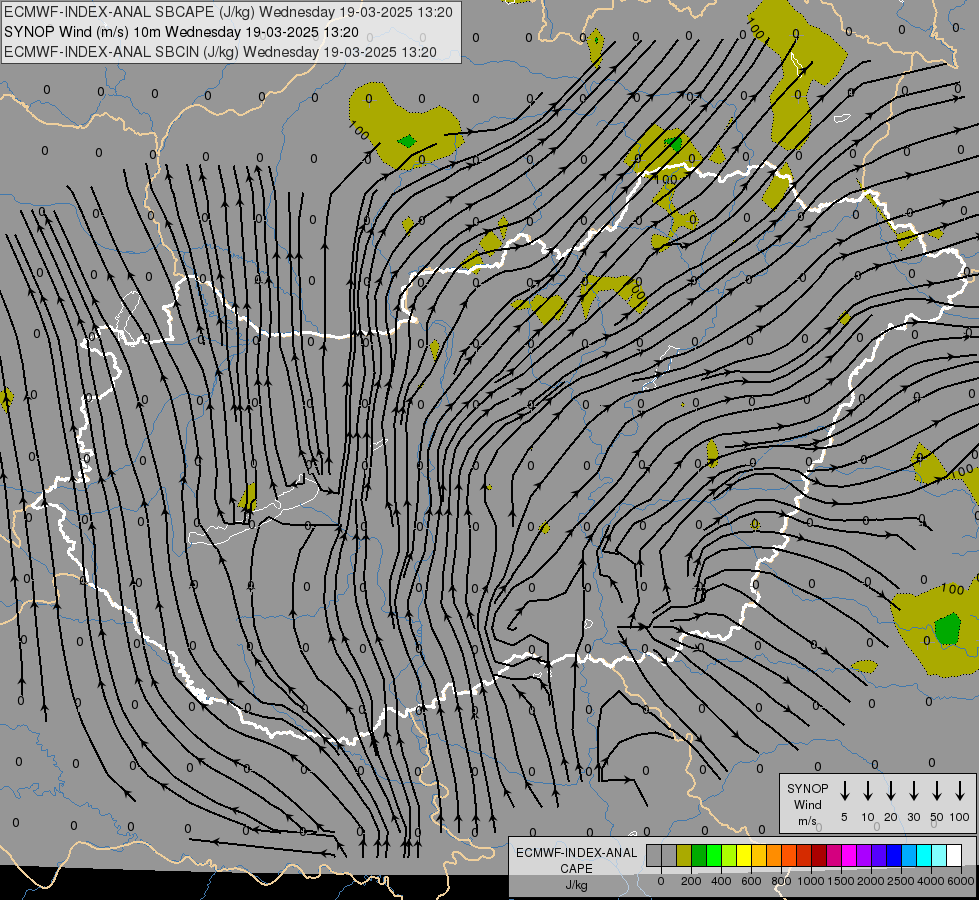Pick the bright green CAPE legend swatch
Screen dimensions: 979x900
[714, 855]
